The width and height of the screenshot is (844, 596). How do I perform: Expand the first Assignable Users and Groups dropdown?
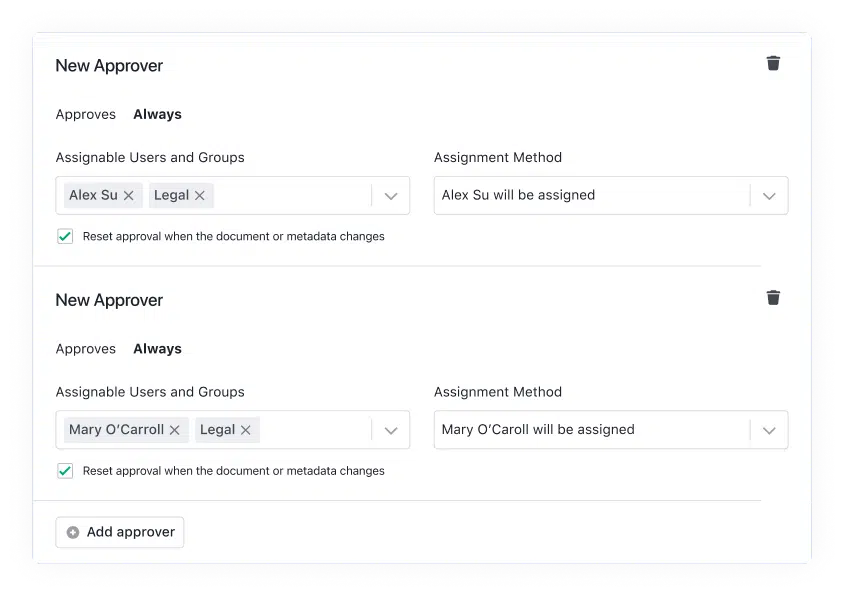tap(390, 195)
